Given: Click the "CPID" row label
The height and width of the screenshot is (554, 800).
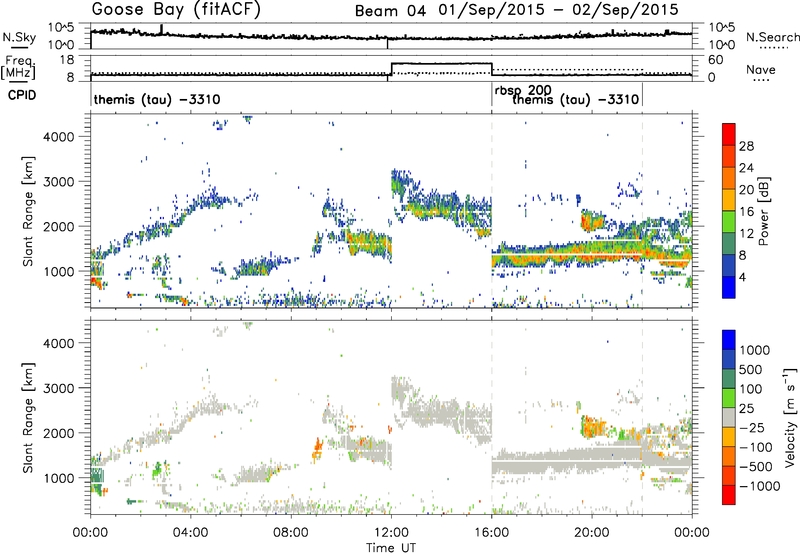Looking at the screenshot, I should 22,95.
